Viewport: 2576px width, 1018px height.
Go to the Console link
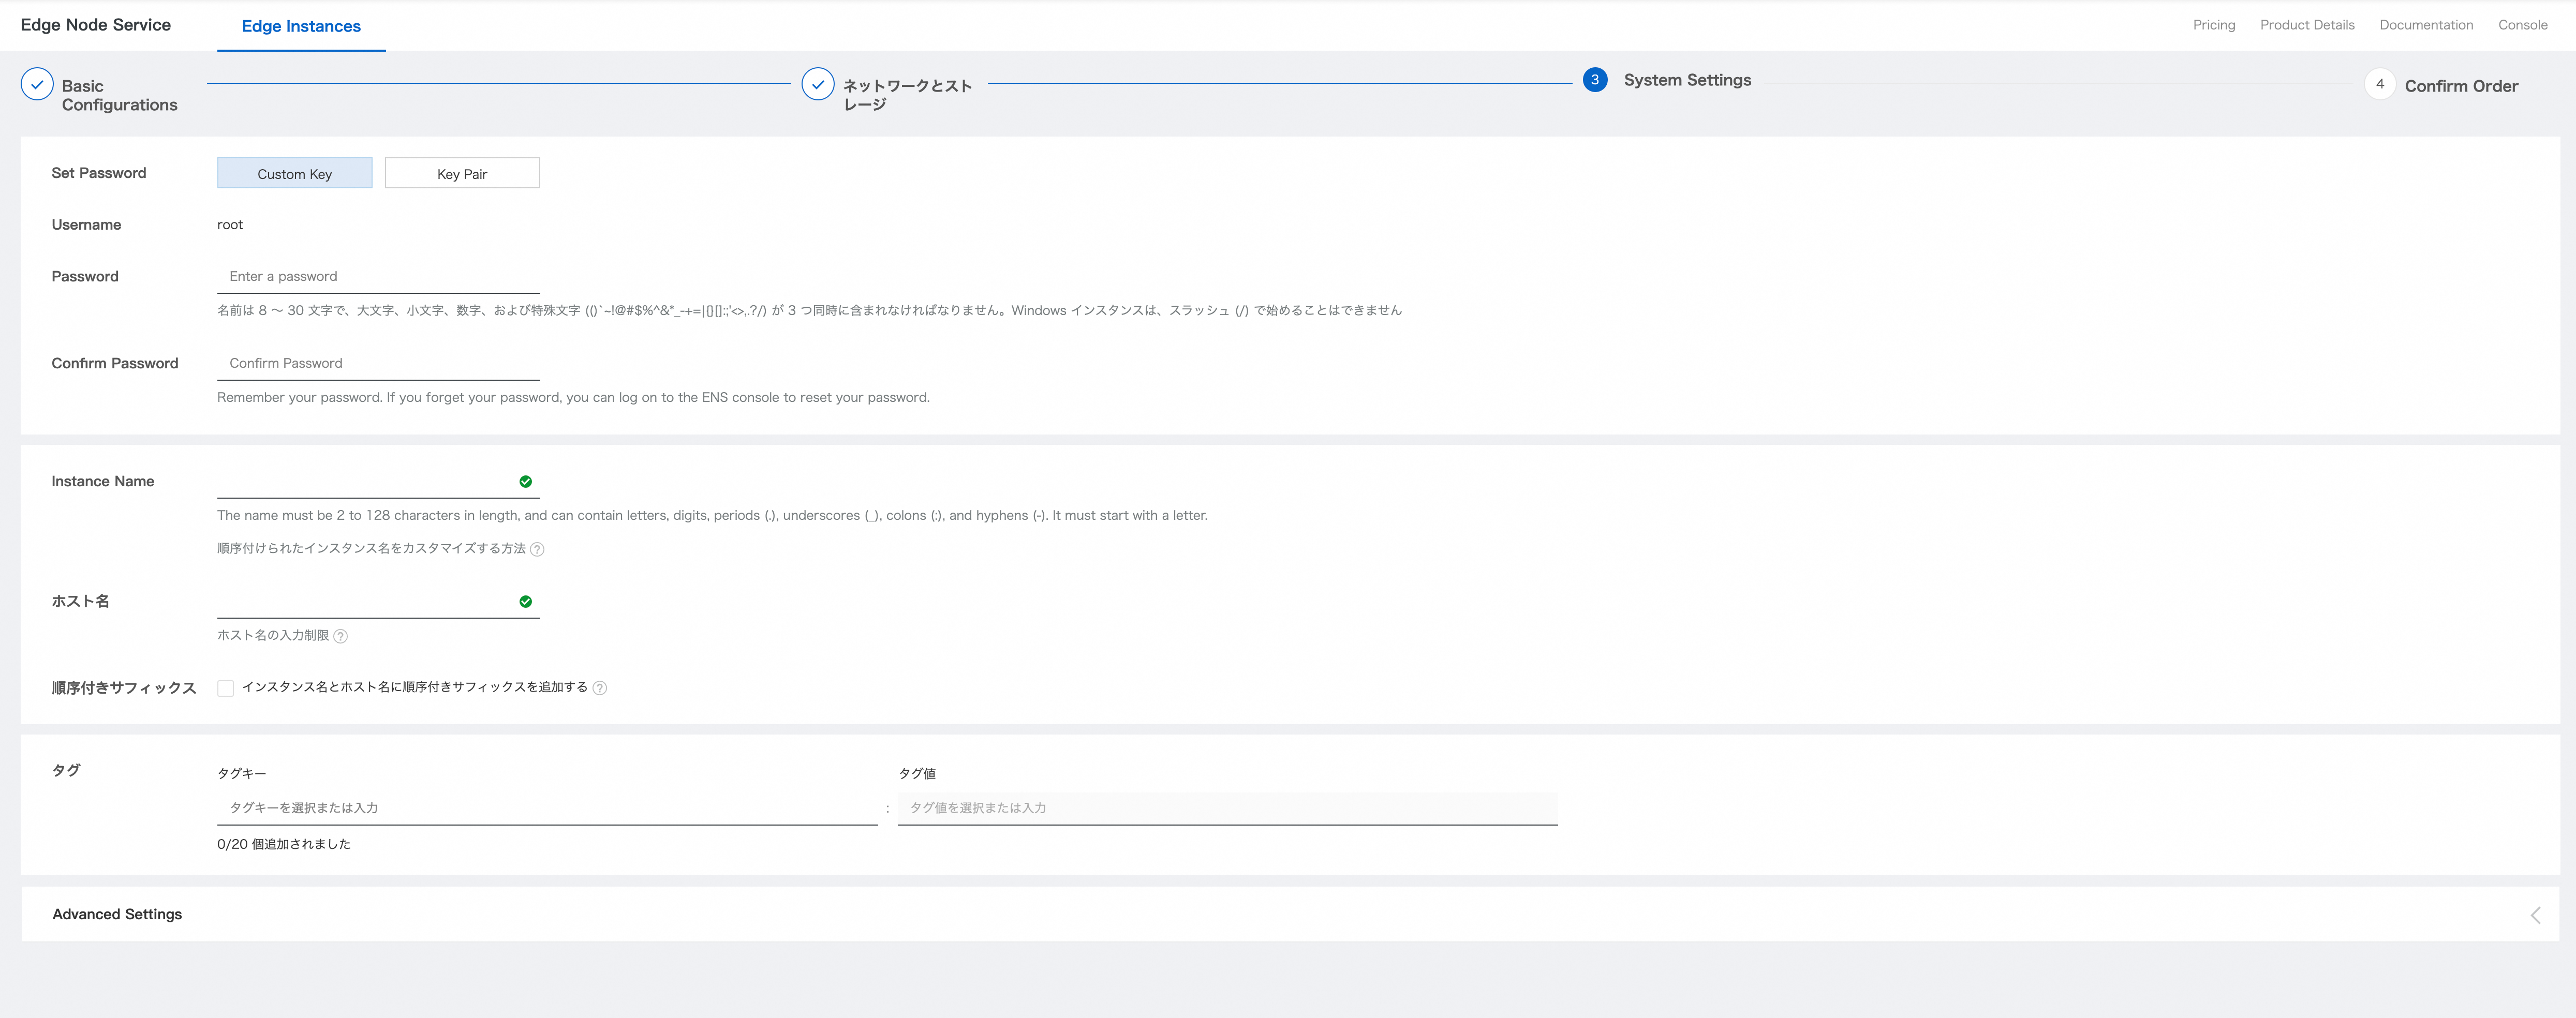[2522, 25]
